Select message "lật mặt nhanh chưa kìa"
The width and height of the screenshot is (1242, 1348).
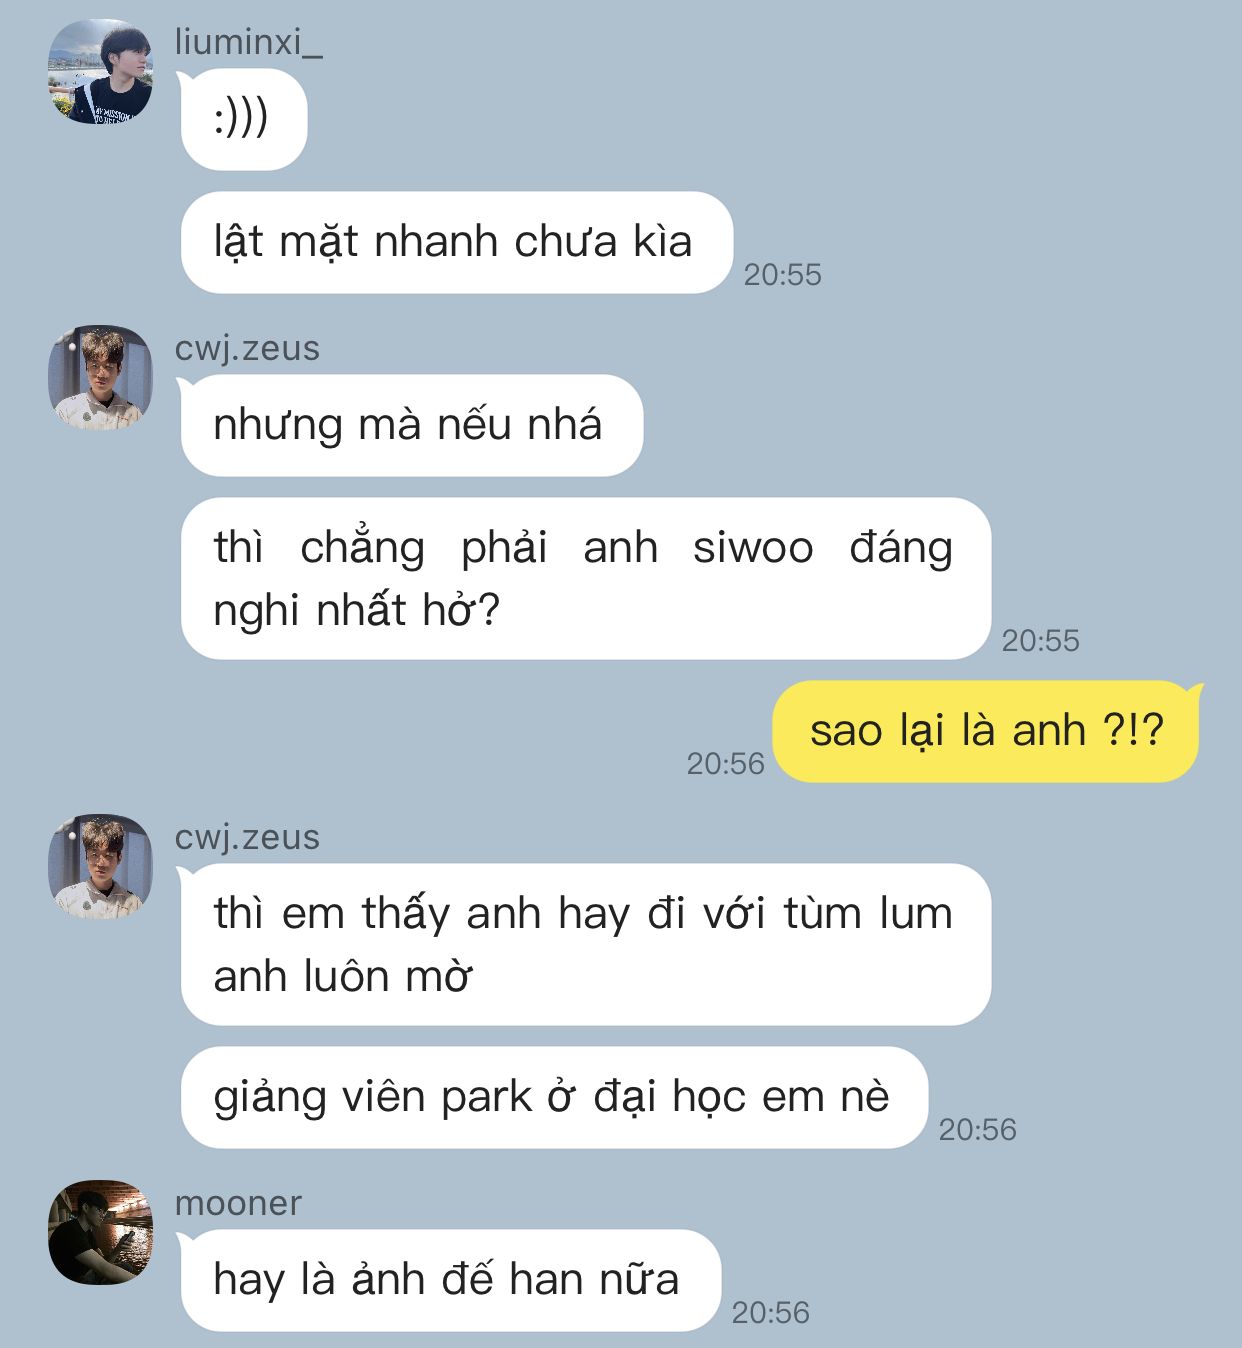pos(456,242)
